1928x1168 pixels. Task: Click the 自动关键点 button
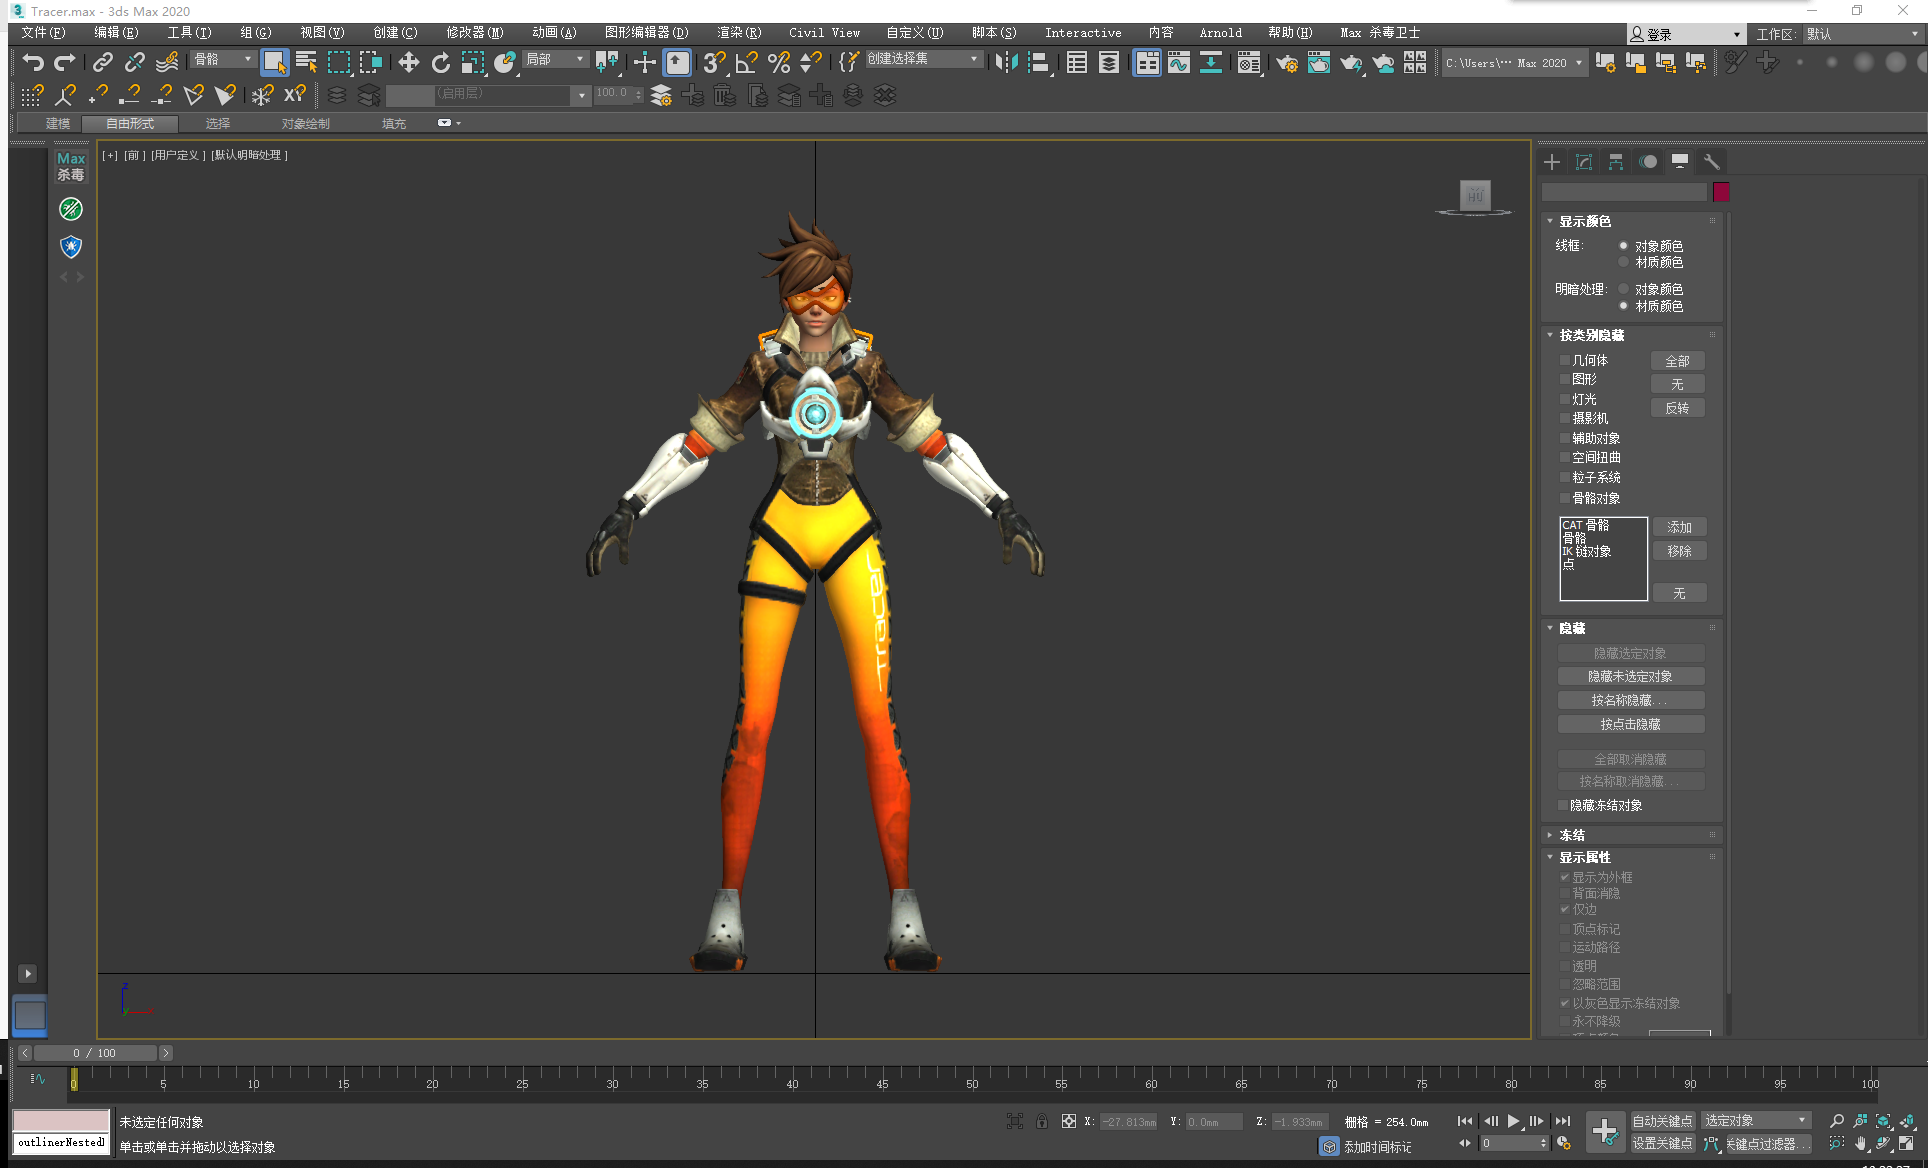point(1662,1121)
